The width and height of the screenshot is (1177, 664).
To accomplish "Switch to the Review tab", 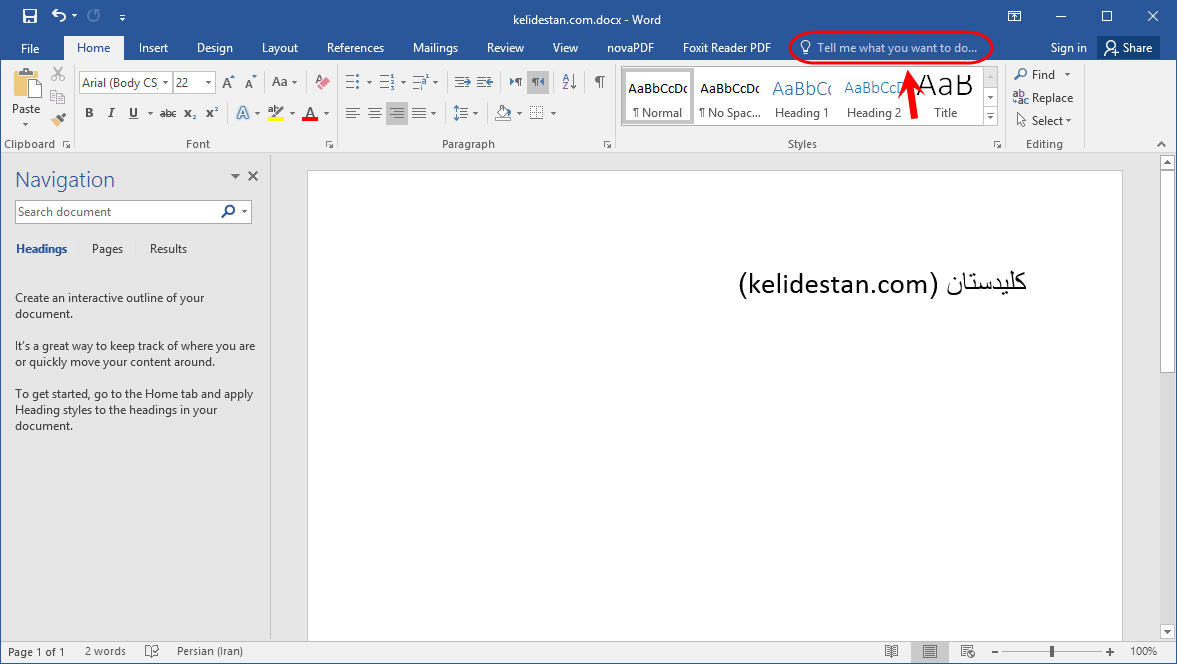I will (505, 47).
